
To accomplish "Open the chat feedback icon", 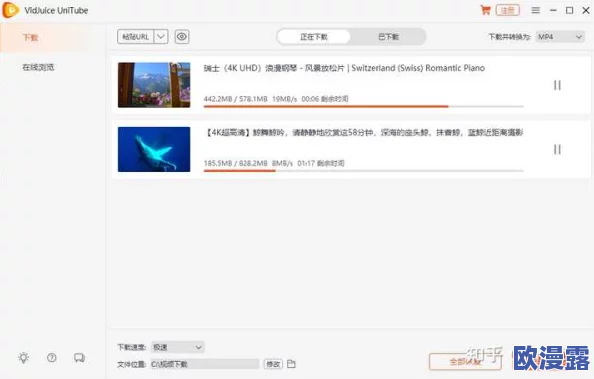I will pyautogui.click(x=79, y=358).
